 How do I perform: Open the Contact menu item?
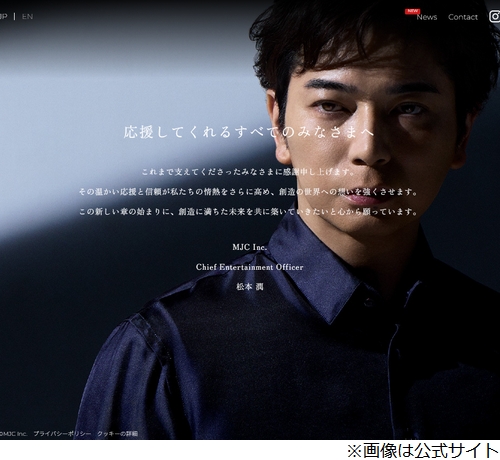point(463,17)
